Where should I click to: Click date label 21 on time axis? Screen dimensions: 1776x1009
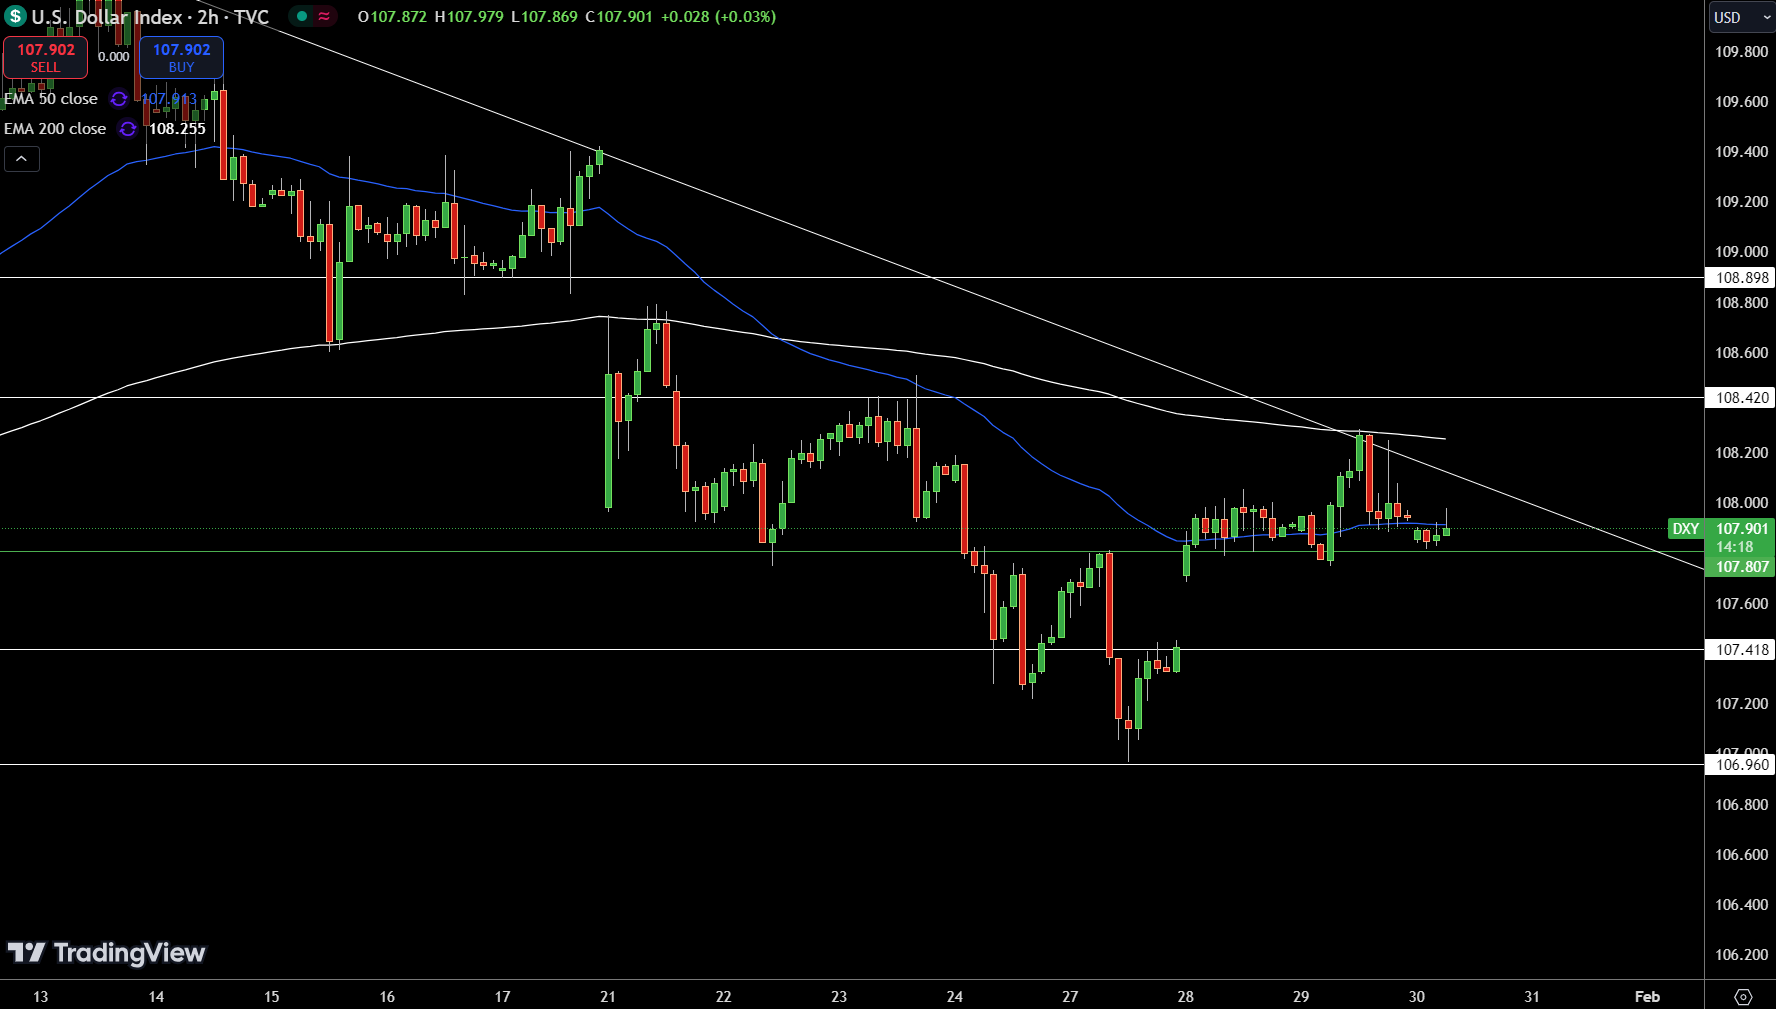[608, 996]
